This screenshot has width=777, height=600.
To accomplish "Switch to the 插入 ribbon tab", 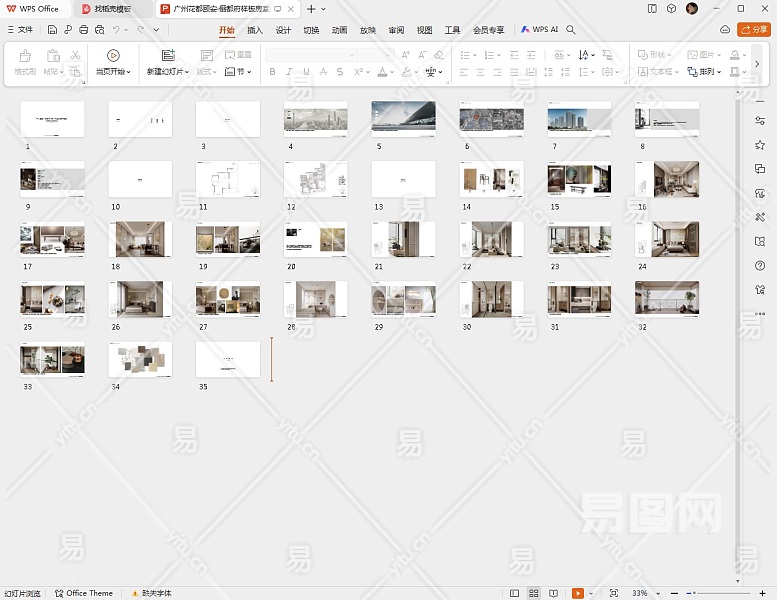I will pyautogui.click(x=255, y=30).
